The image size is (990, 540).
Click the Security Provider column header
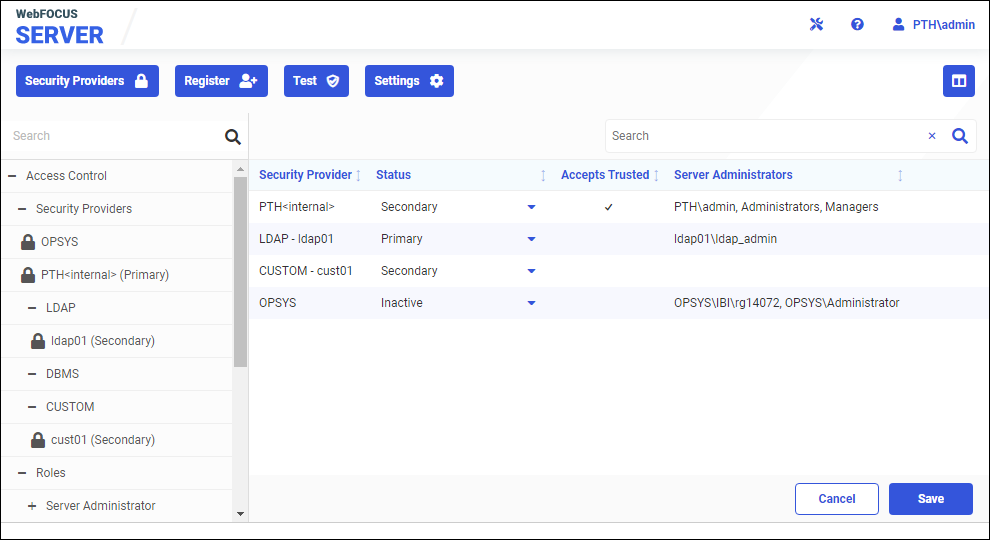[306, 175]
